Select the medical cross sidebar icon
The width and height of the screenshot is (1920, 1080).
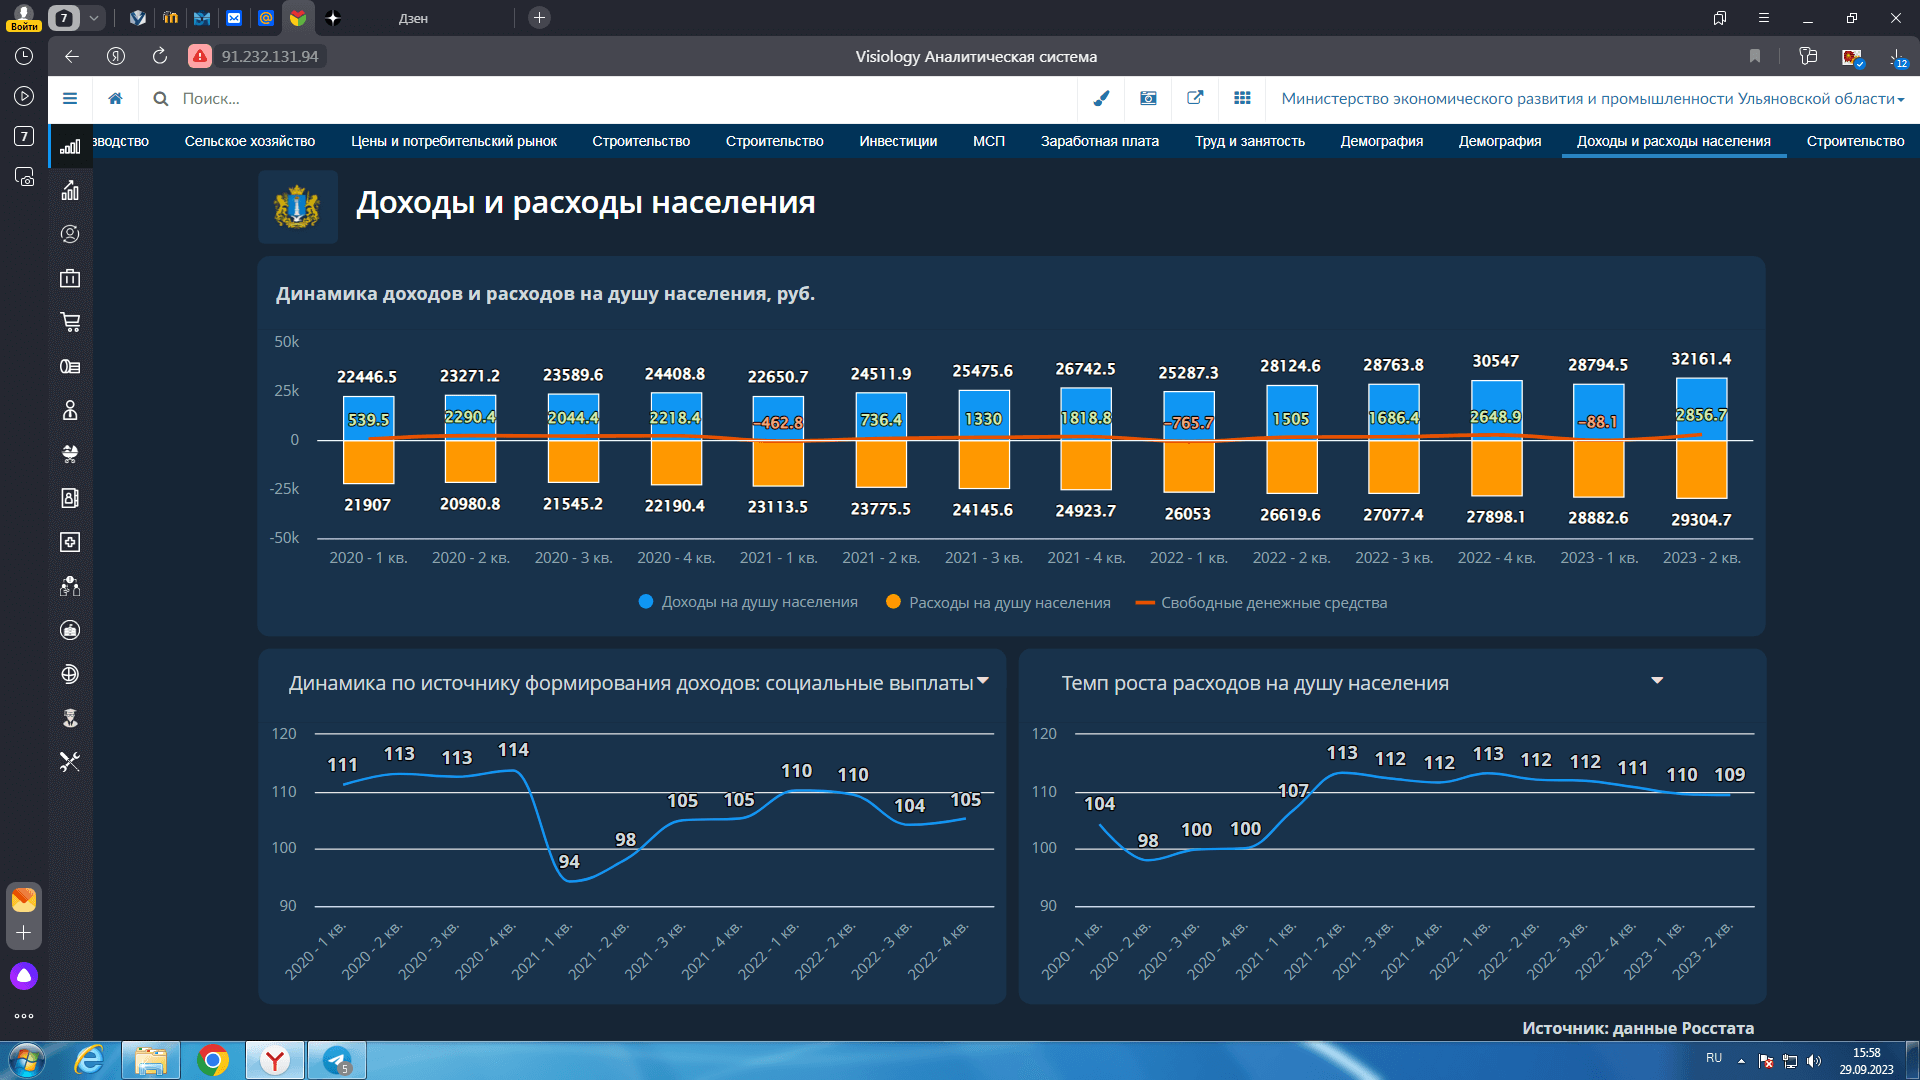pyautogui.click(x=70, y=542)
